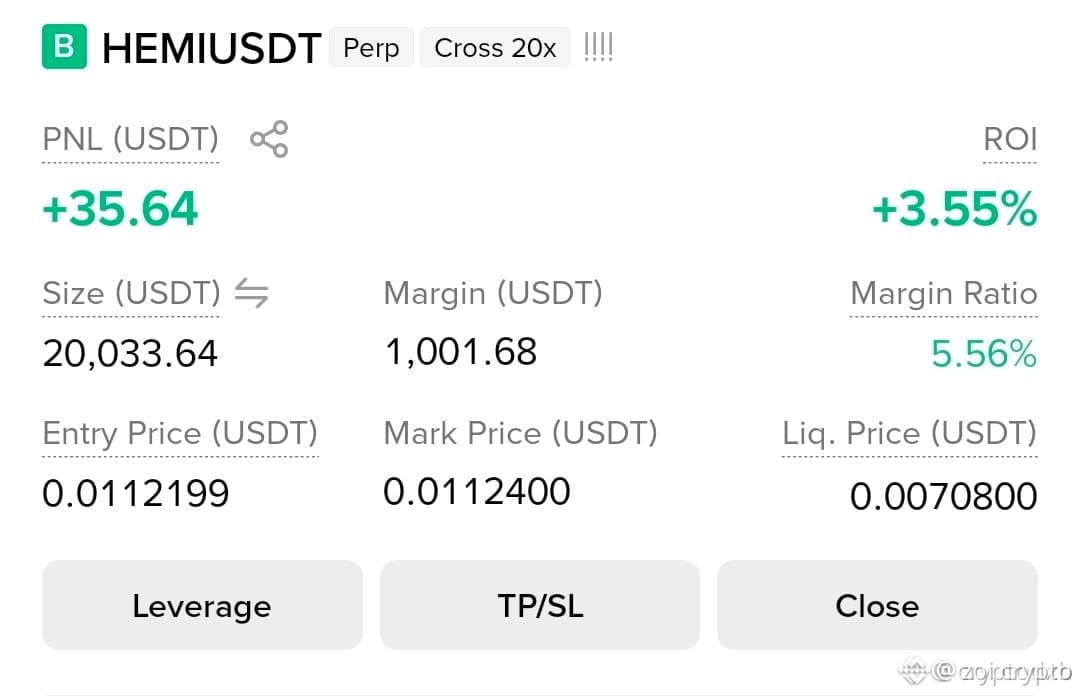The image size is (1080, 696).
Task: Toggle size unit with swap arrows icon
Action: coord(251,293)
